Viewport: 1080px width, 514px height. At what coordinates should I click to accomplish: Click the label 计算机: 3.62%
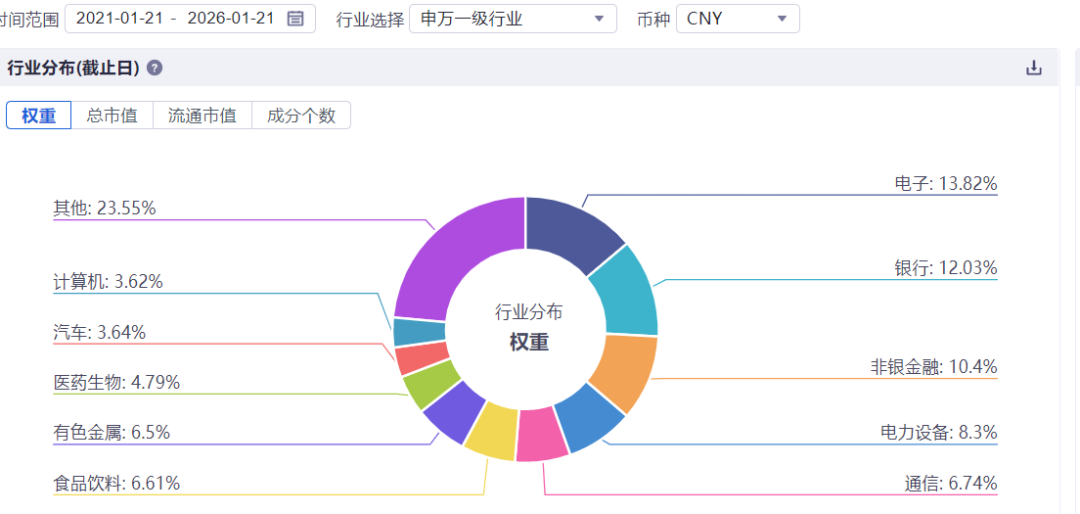pos(107,282)
